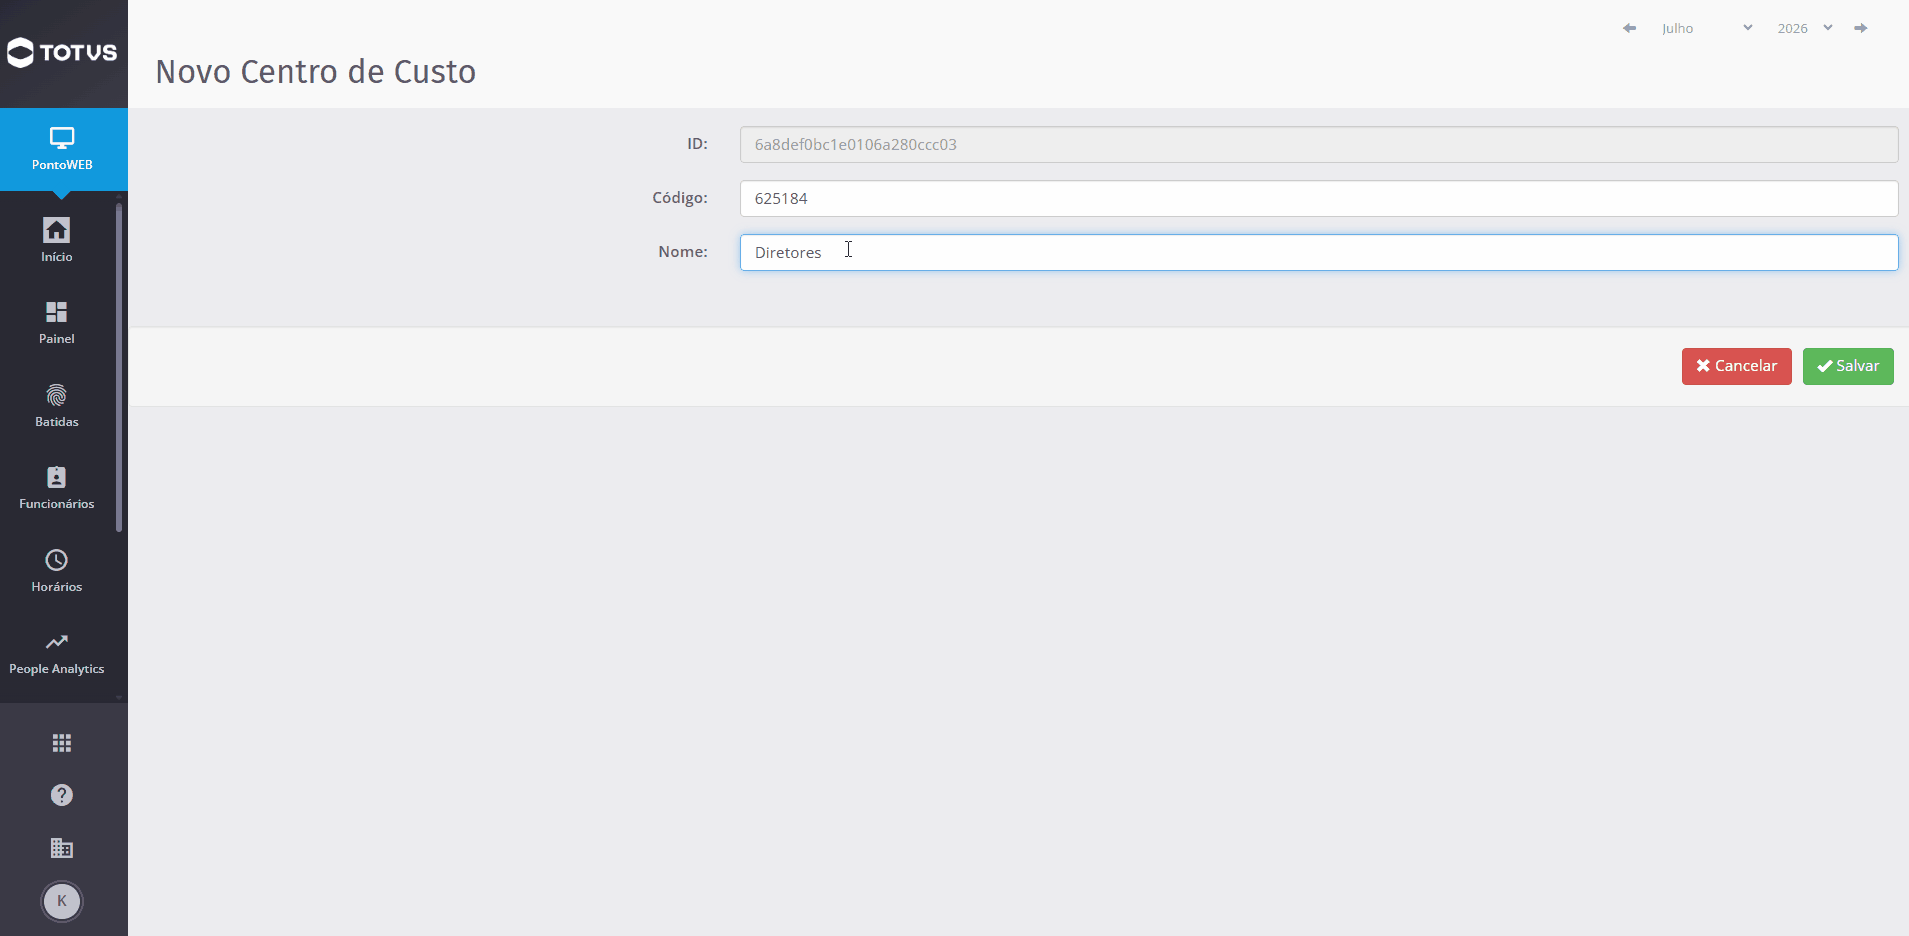The image size is (1909, 936).
Task: Open the month dropdown showing Julho
Action: click(1707, 28)
